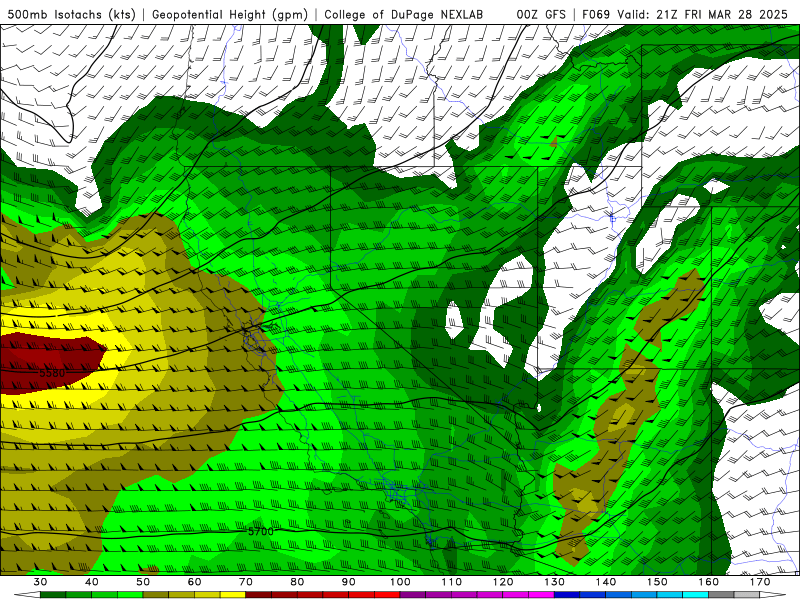
Task: Click the legend value '60'
Action: pyautogui.click(x=194, y=582)
